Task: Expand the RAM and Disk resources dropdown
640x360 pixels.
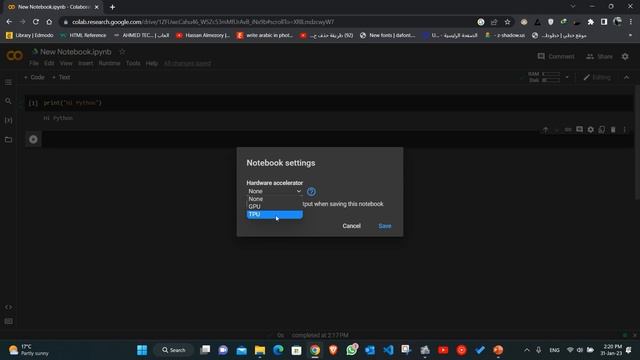Action: tap(567, 77)
